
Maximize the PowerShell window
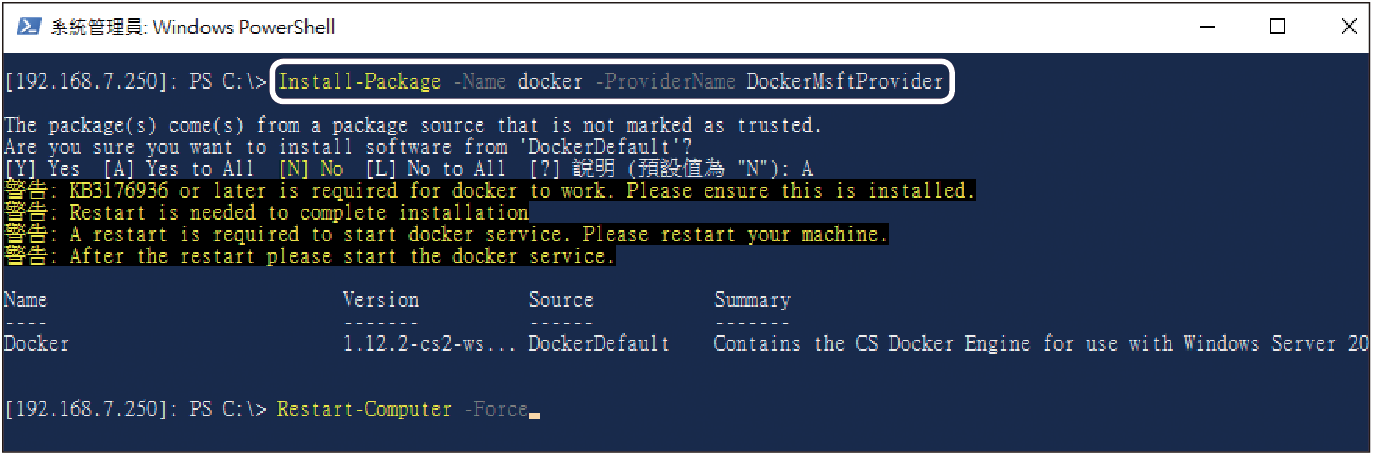coord(1277,27)
